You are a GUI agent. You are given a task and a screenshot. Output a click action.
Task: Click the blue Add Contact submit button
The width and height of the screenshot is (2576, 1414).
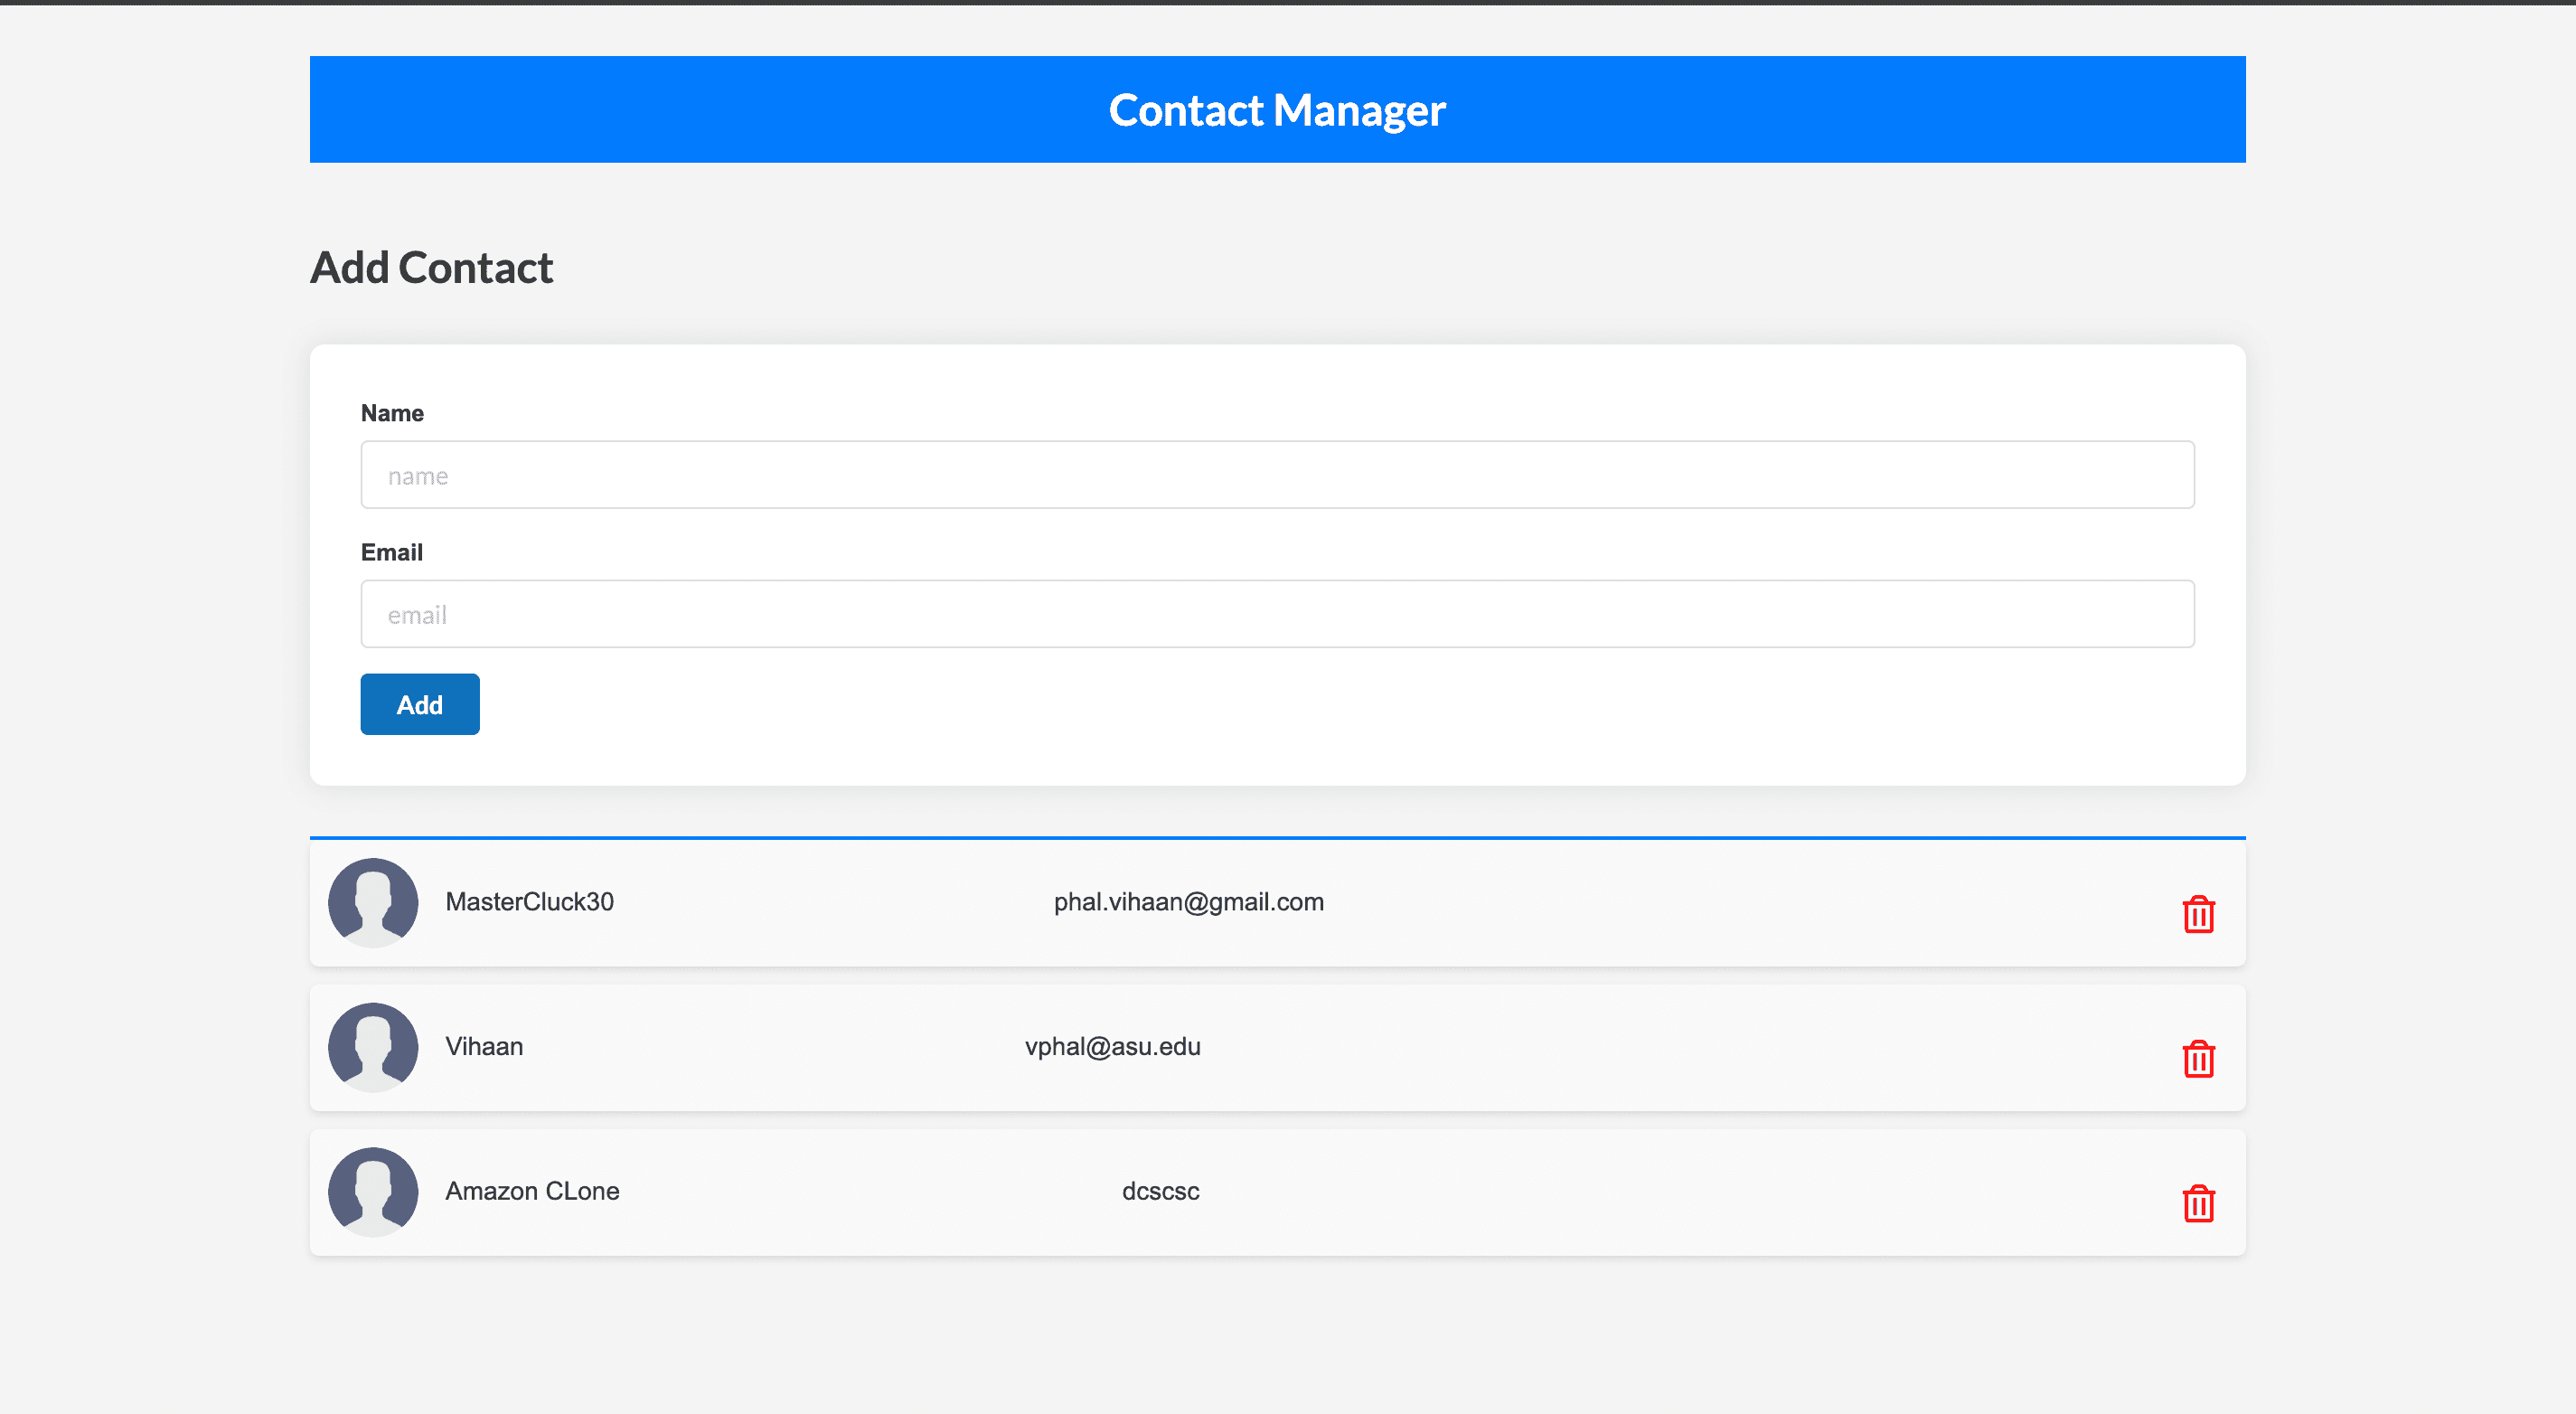tap(419, 704)
